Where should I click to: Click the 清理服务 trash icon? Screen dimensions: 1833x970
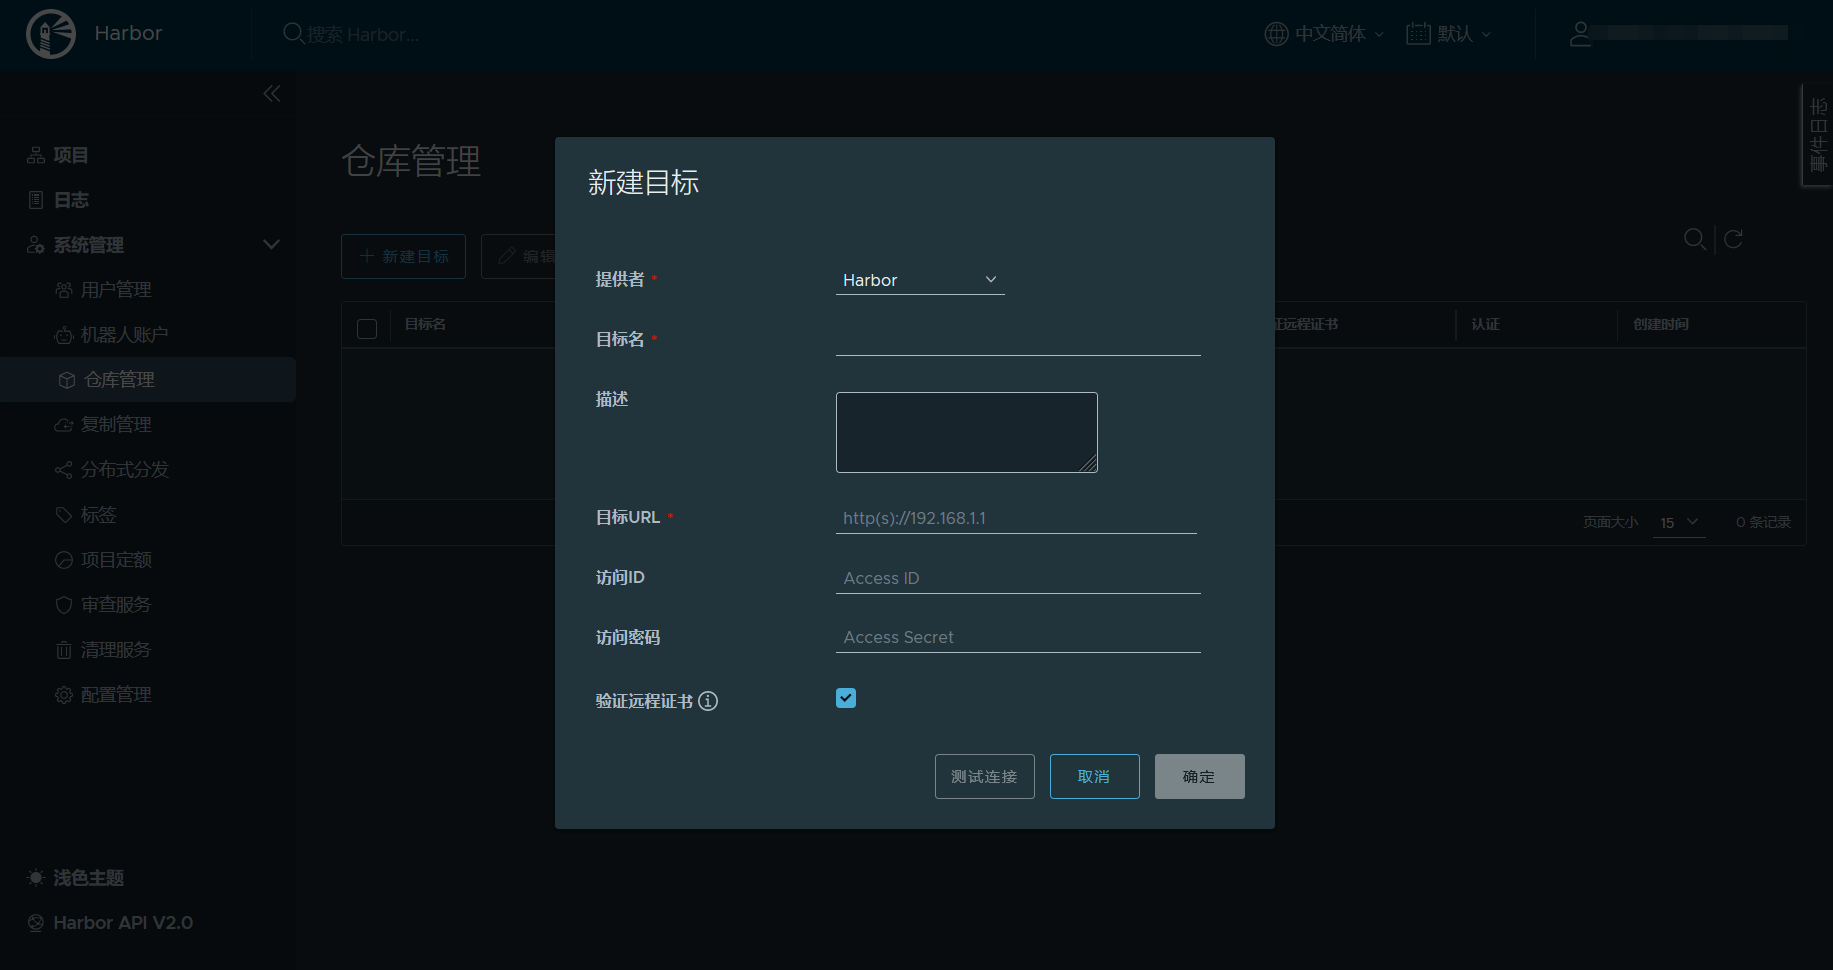pyautogui.click(x=64, y=650)
